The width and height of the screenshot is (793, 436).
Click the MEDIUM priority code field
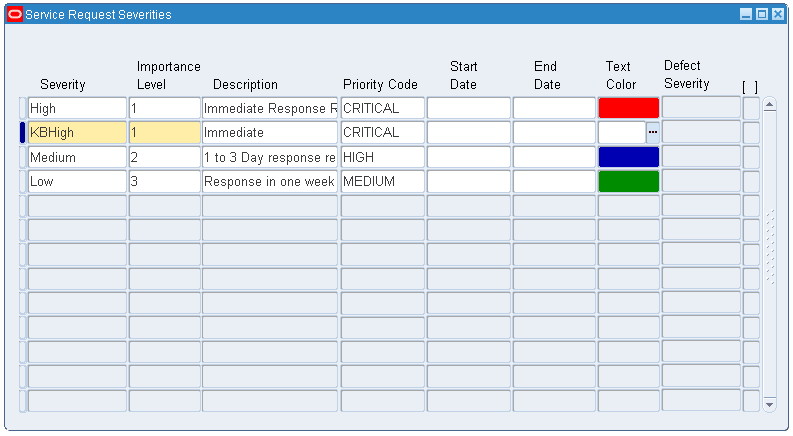click(x=383, y=181)
